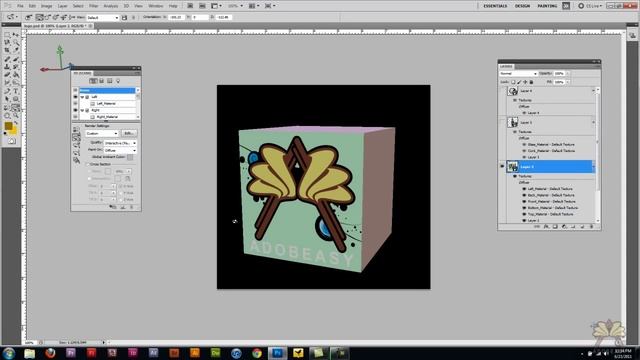Show Layer 3 visibility in Layers panel
The image size is (640, 360).
point(502,122)
